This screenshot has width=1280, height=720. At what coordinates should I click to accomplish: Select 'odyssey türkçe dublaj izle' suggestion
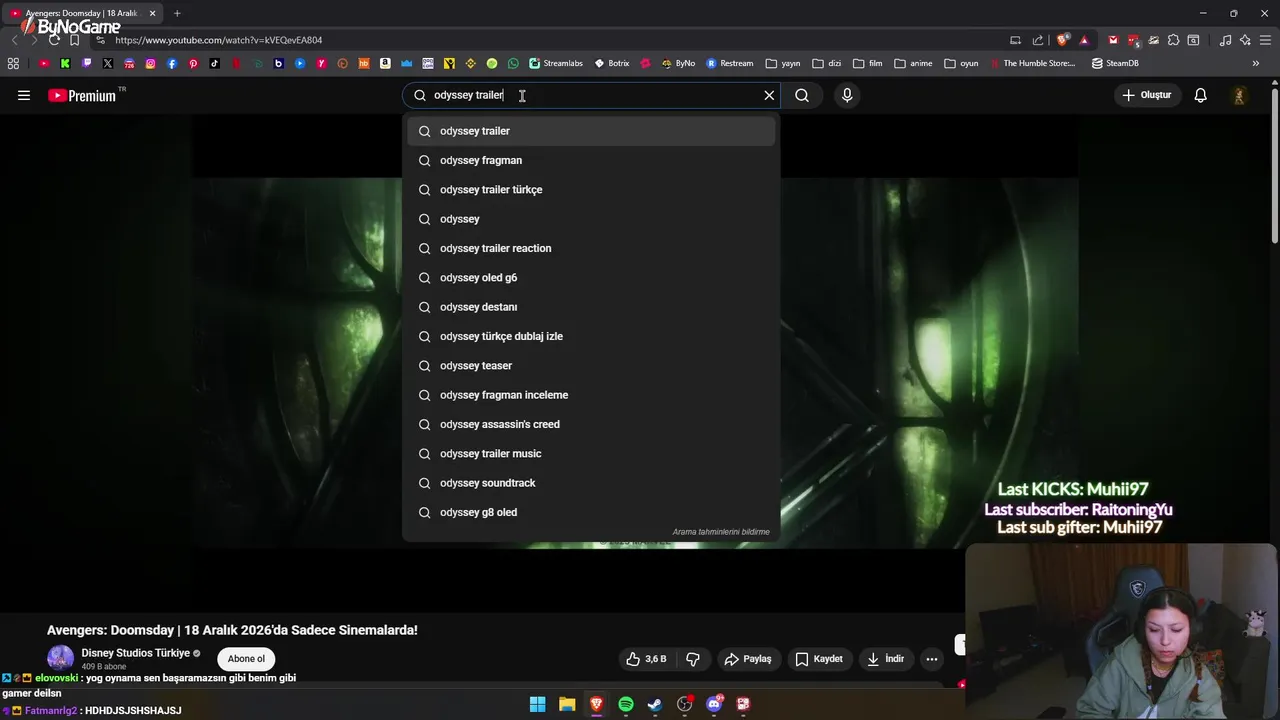click(x=591, y=336)
